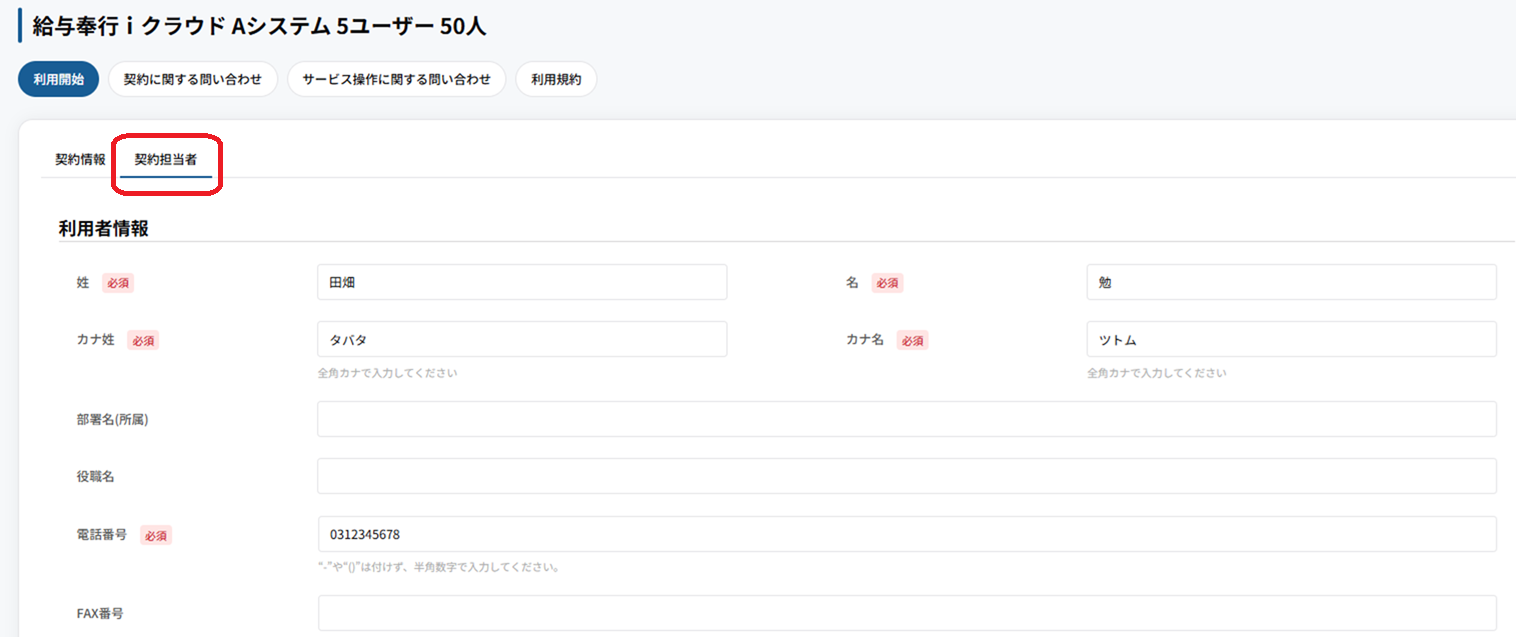Image resolution: width=1516 pixels, height=637 pixels.
Task: Click the 全角カナ hint under カナ名
Action: tap(1157, 373)
